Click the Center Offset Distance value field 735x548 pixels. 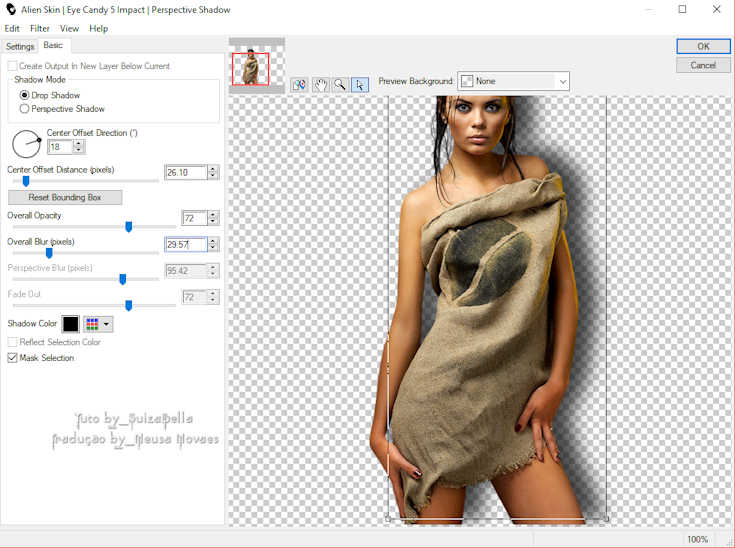(x=186, y=172)
